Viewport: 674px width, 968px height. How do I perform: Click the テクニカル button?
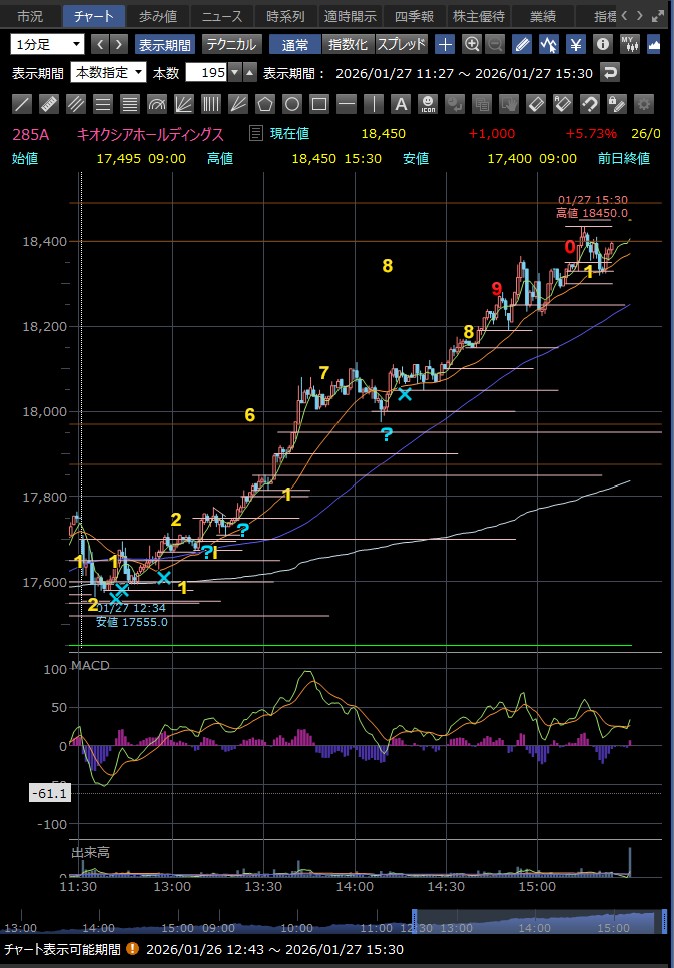[x=232, y=44]
